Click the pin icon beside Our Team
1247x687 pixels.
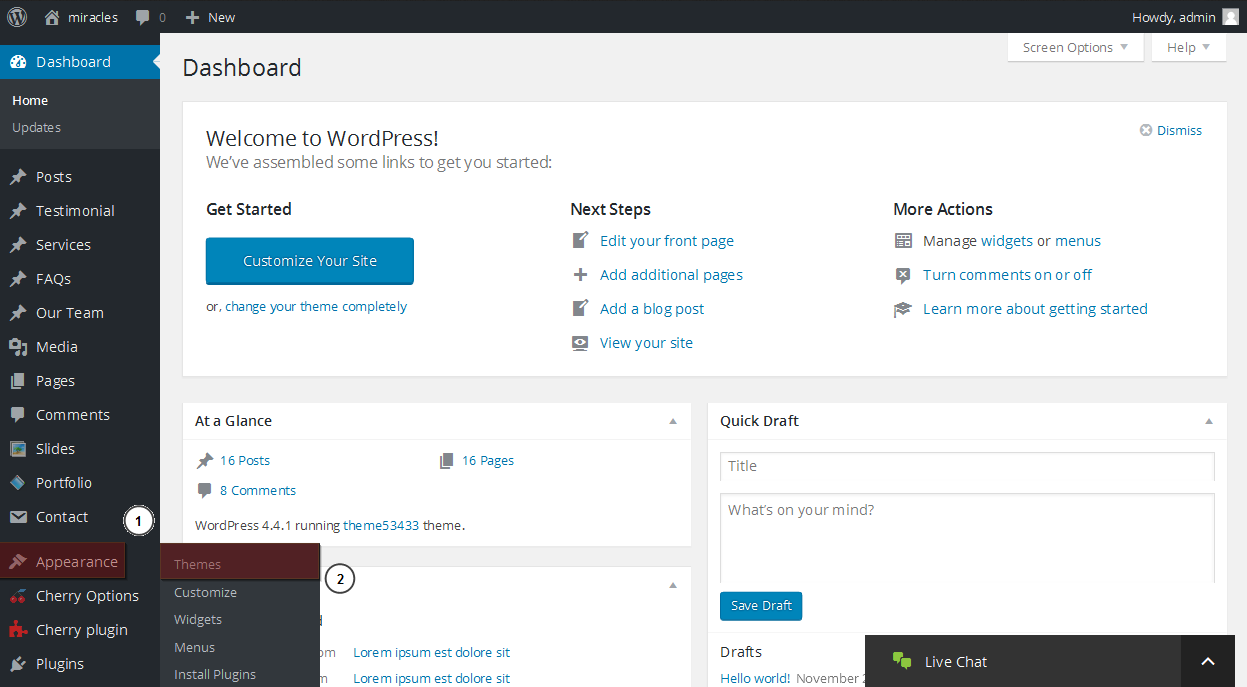18,313
